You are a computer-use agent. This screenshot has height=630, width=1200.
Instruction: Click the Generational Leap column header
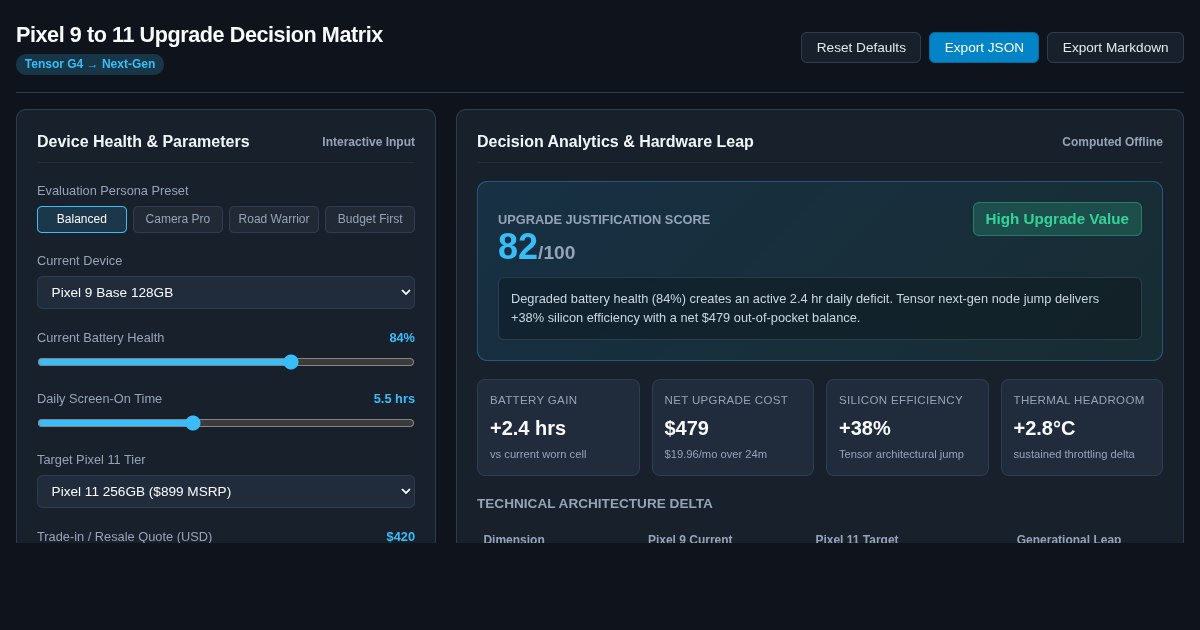tap(1069, 540)
